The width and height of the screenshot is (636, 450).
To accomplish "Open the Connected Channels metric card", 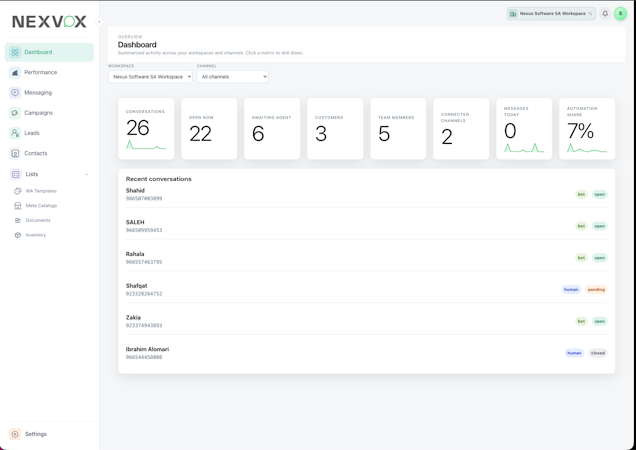I will pyautogui.click(x=461, y=129).
